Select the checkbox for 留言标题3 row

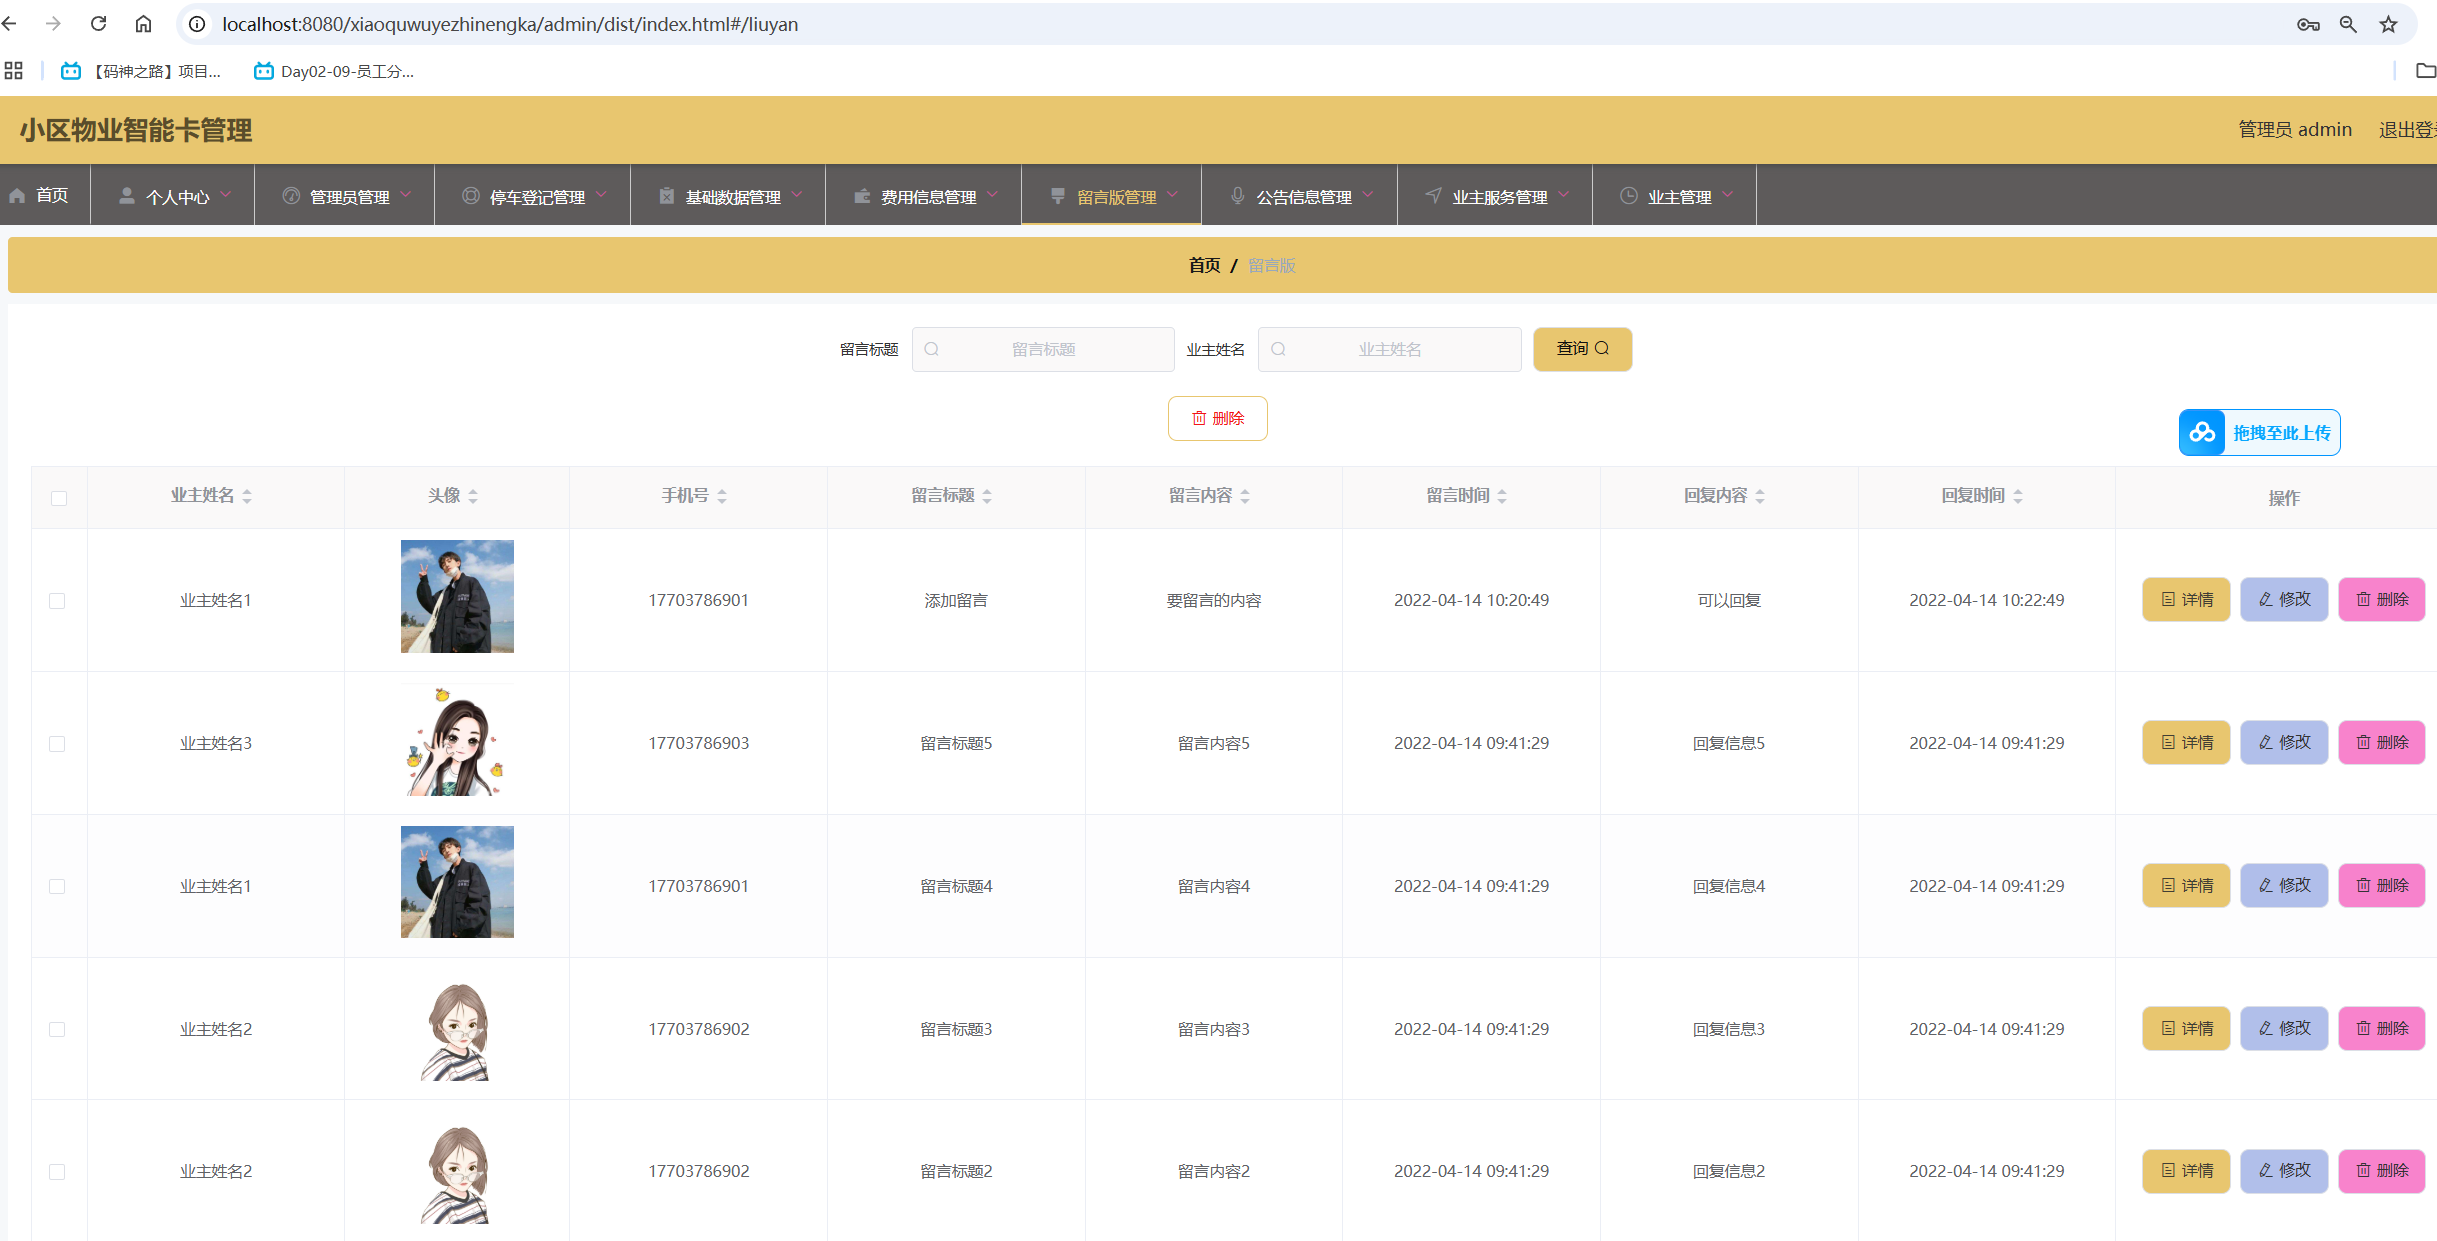(x=57, y=1029)
